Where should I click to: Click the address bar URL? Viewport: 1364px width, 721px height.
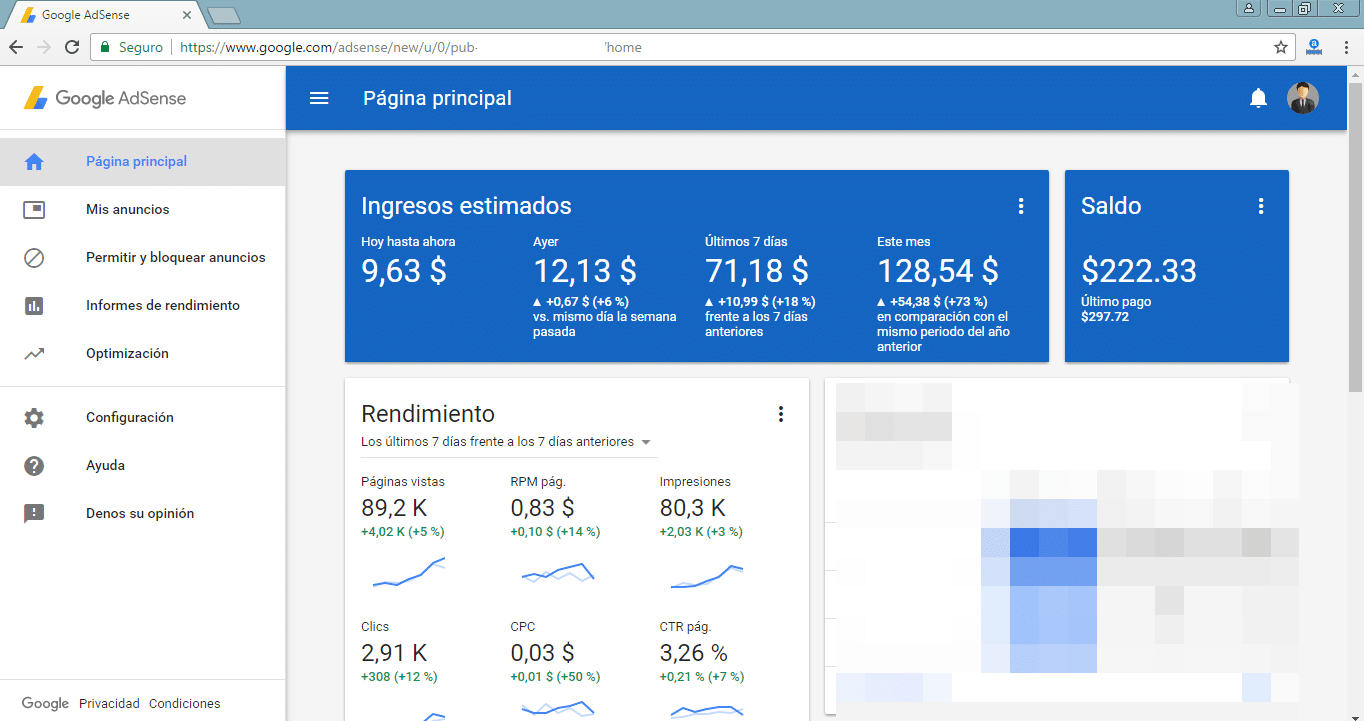pos(411,47)
